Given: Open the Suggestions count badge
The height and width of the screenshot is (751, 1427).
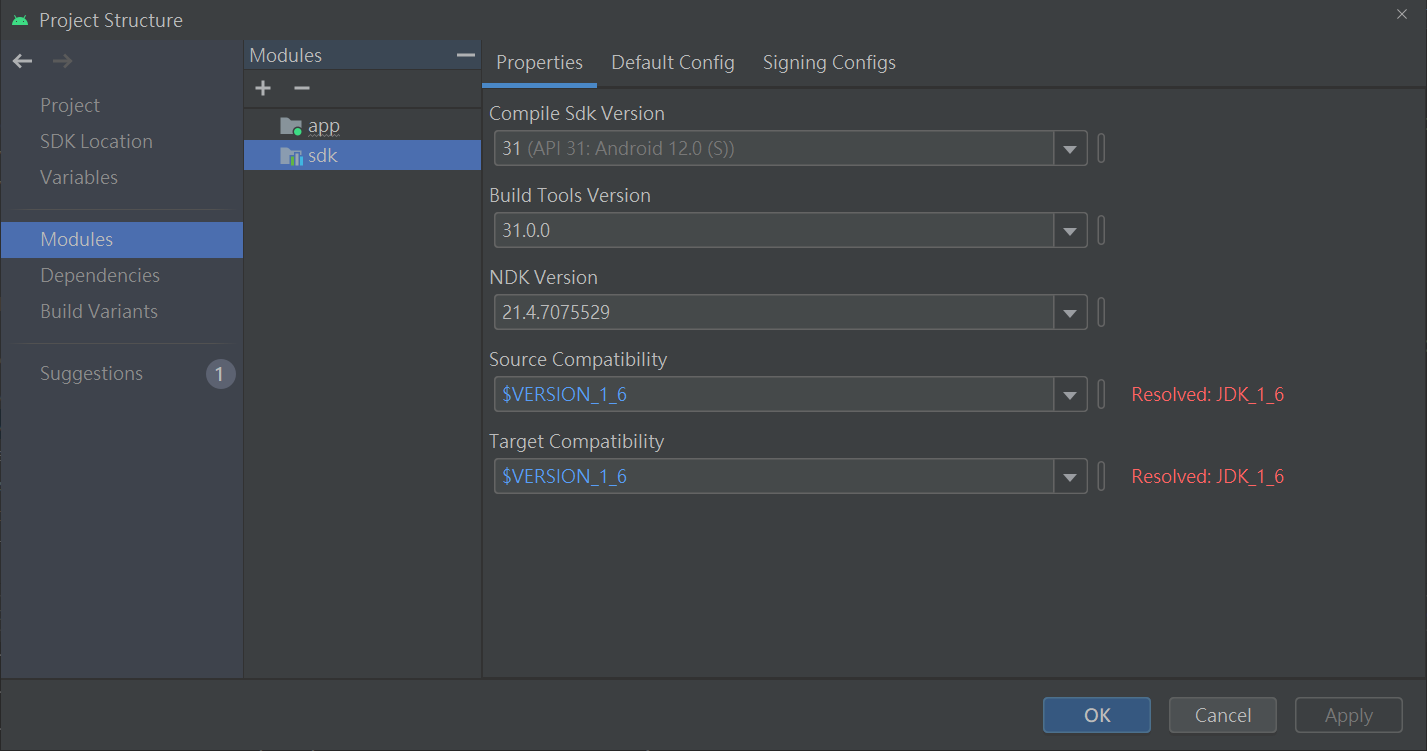Looking at the screenshot, I should tap(221, 374).
